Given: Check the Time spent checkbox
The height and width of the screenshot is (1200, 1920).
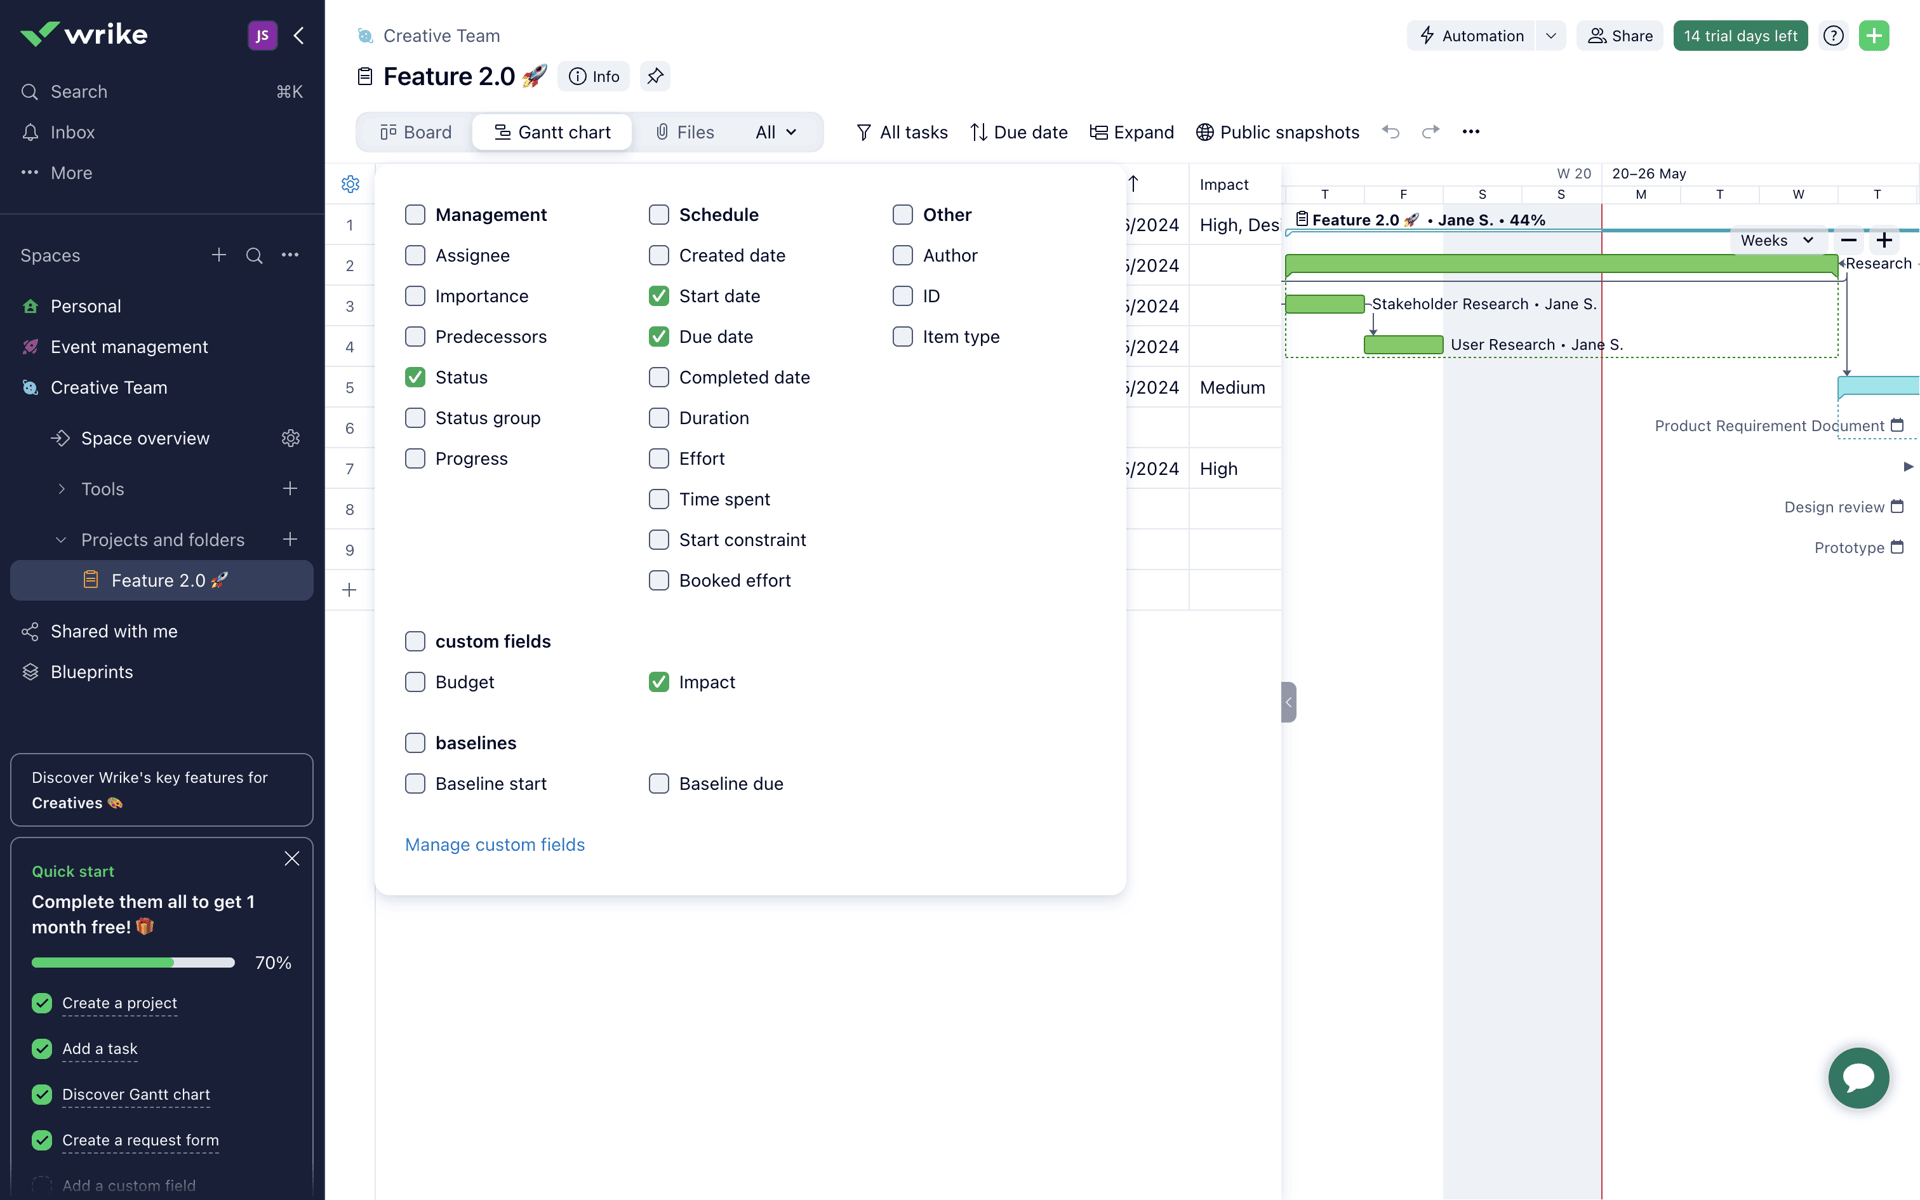Looking at the screenshot, I should [x=659, y=499].
